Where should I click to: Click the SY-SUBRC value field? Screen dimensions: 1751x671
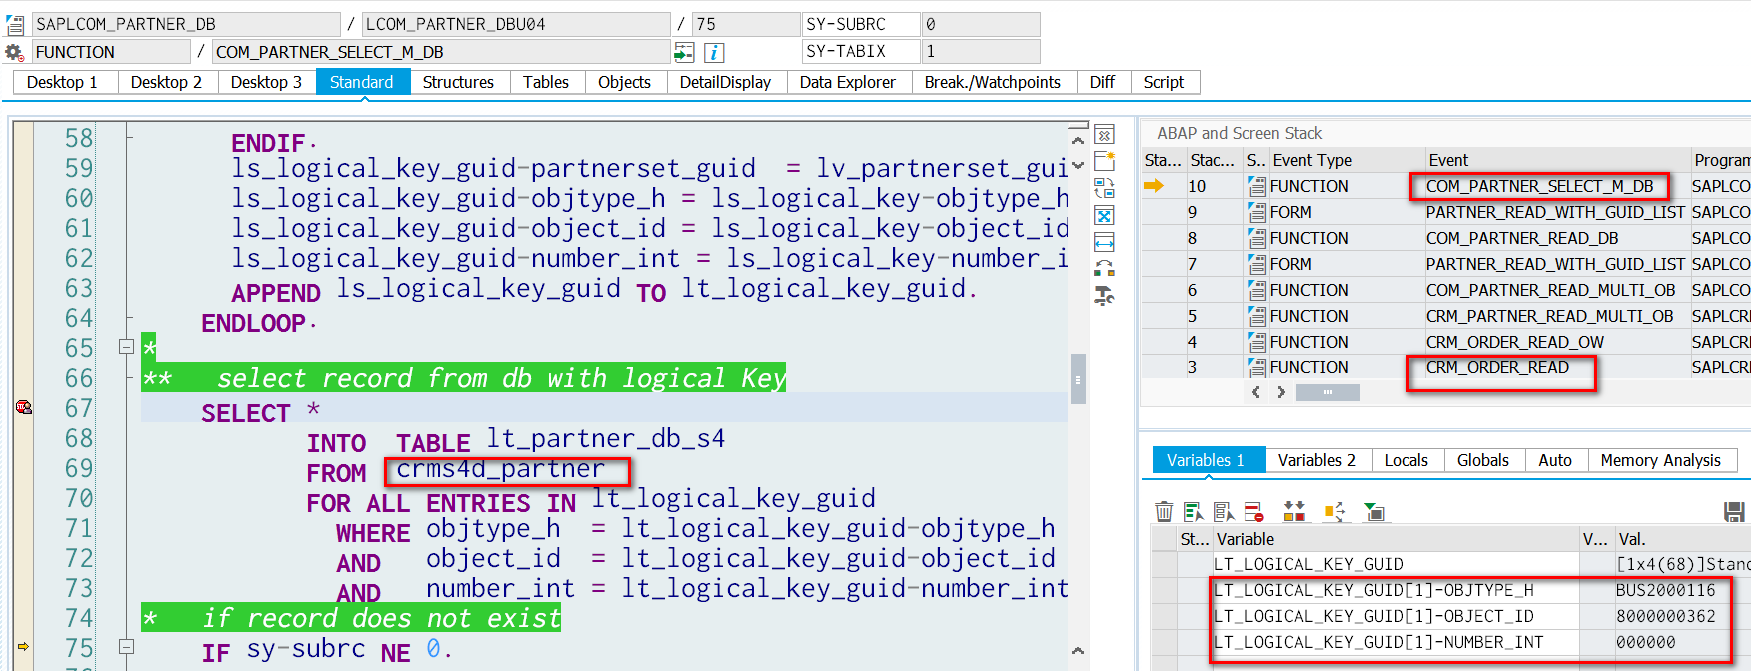tap(981, 24)
